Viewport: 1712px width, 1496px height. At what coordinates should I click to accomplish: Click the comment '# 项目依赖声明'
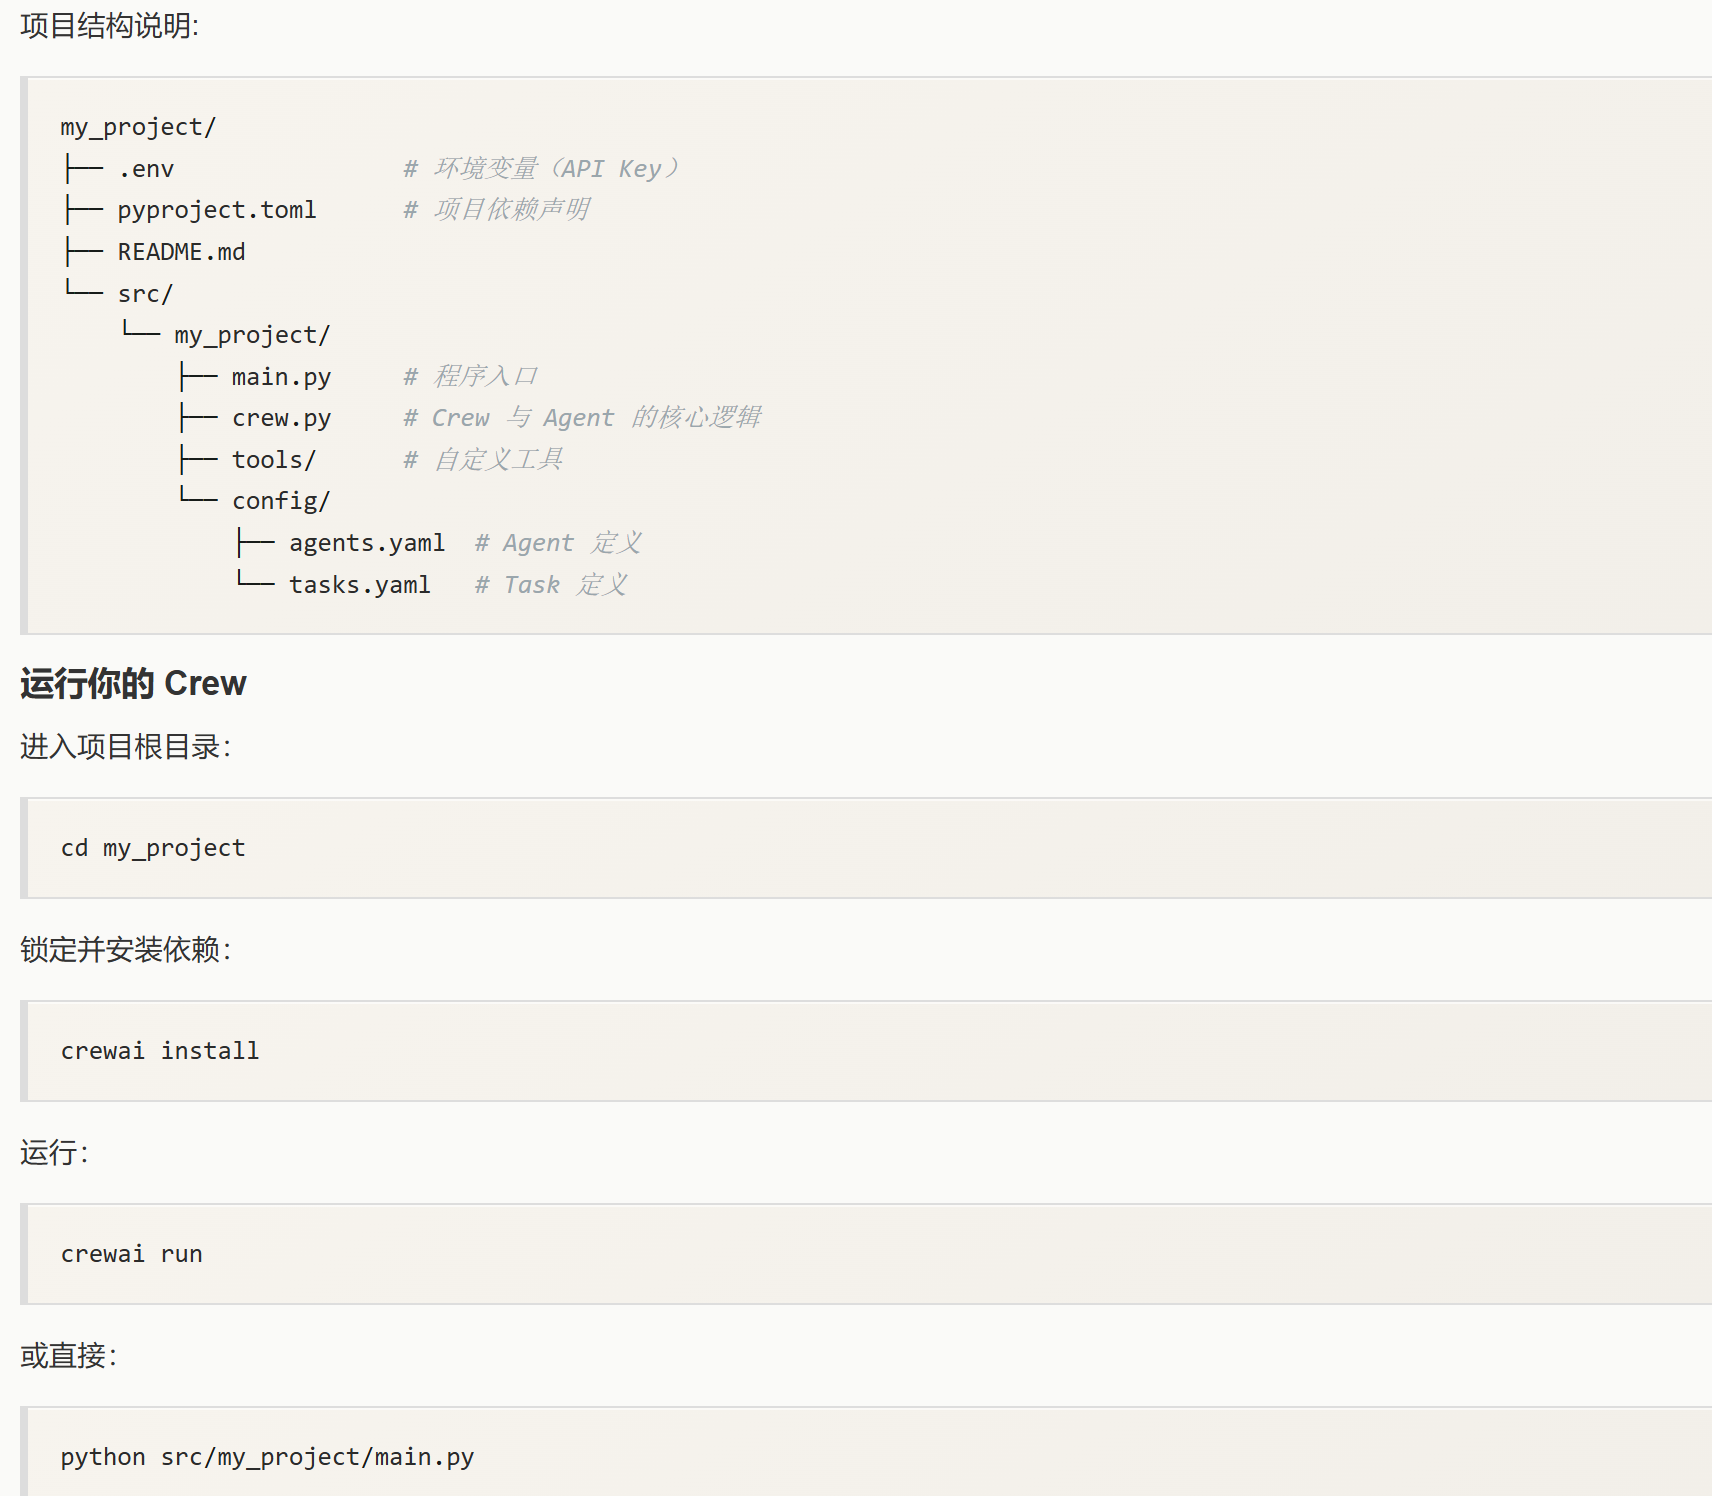tap(497, 209)
